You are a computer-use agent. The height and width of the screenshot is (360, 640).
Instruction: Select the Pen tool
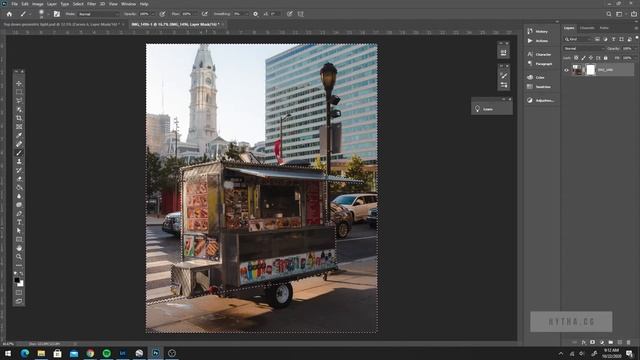19,213
